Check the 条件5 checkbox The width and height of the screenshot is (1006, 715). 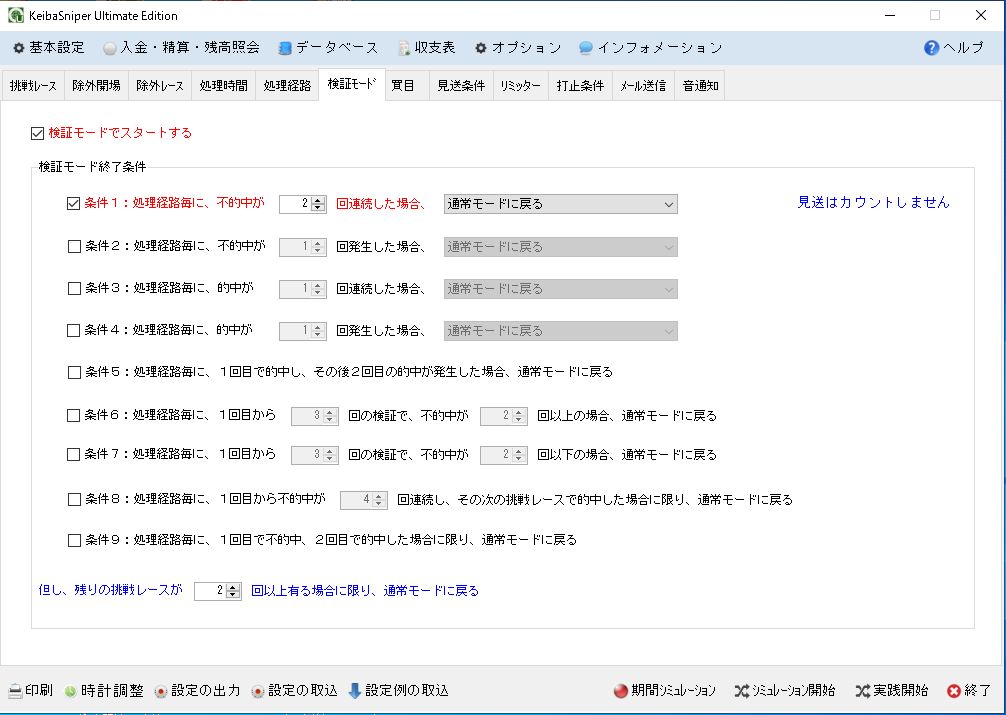coord(74,372)
